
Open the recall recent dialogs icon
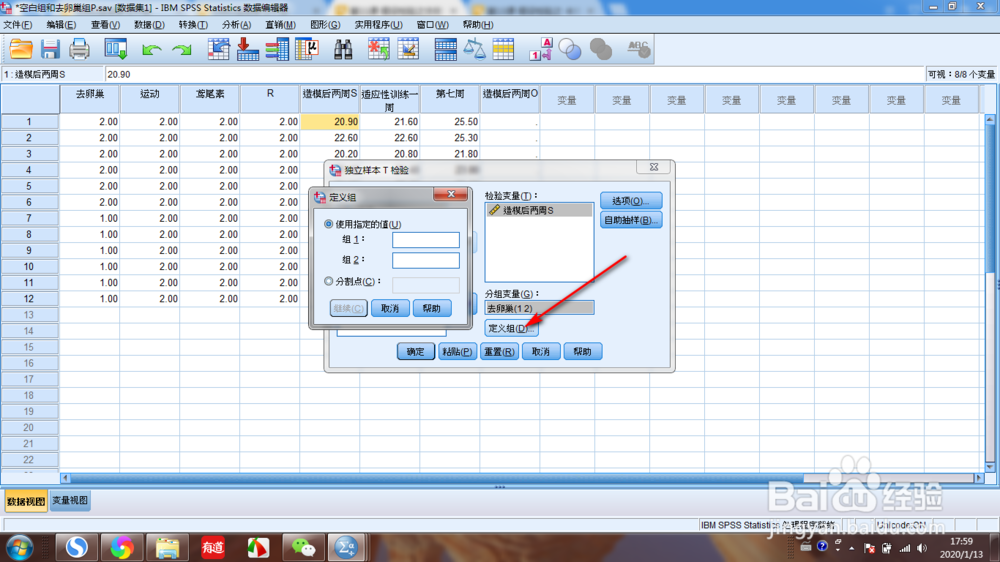tap(115, 49)
